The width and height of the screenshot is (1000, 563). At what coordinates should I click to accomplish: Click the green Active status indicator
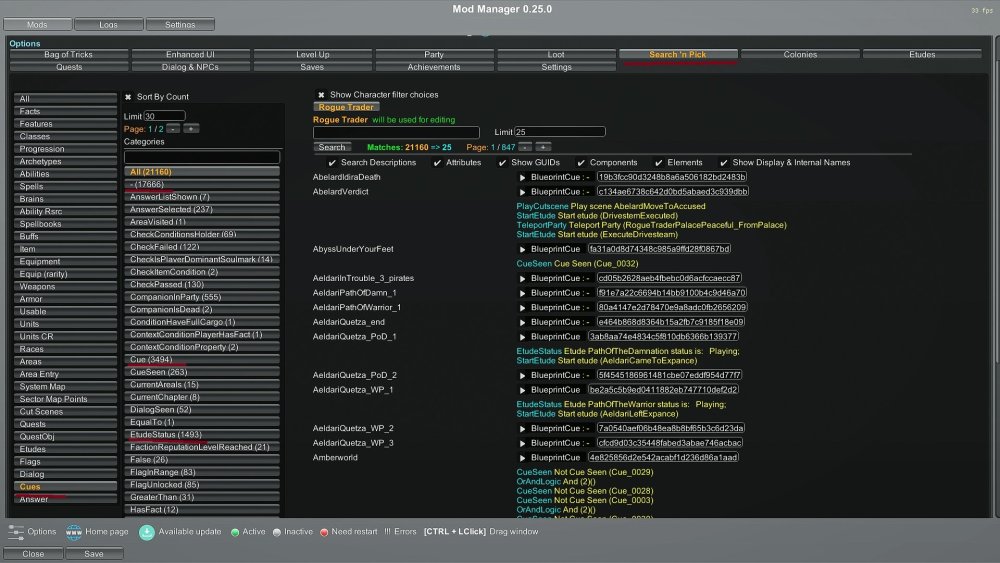[x=235, y=532]
